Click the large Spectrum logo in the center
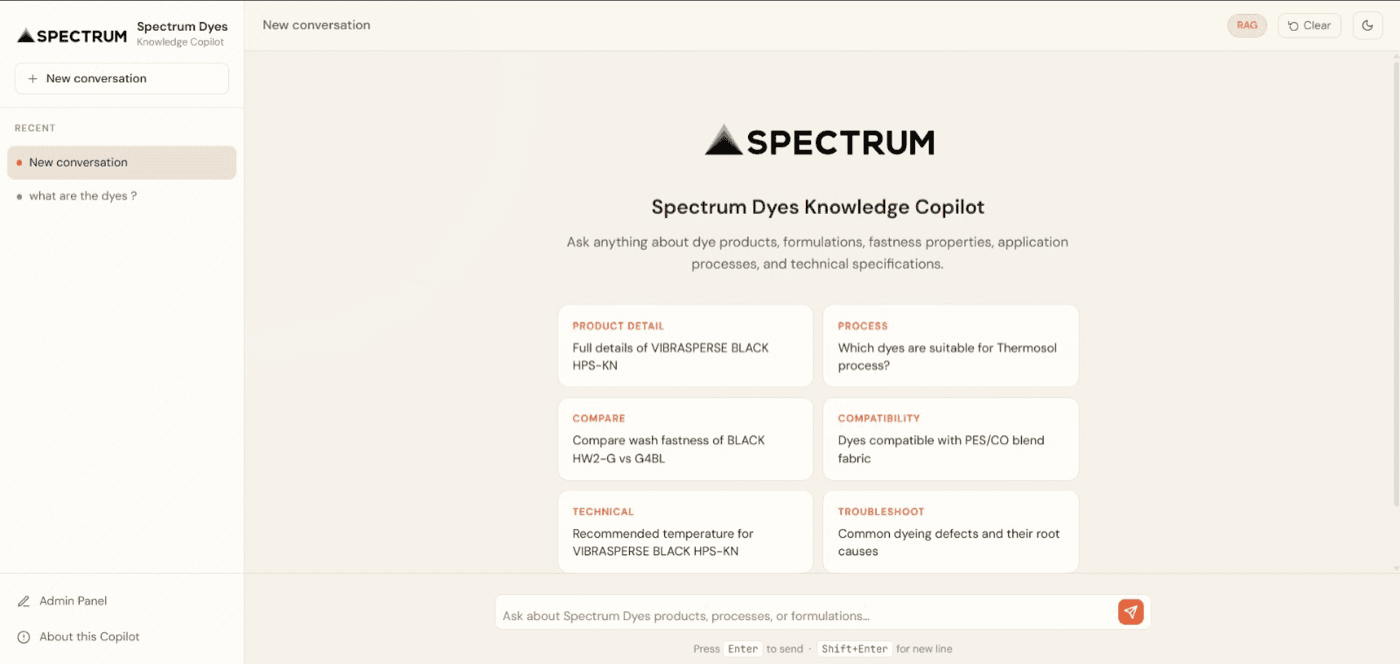Viewport: 1400px width, 664px height. 820,141
